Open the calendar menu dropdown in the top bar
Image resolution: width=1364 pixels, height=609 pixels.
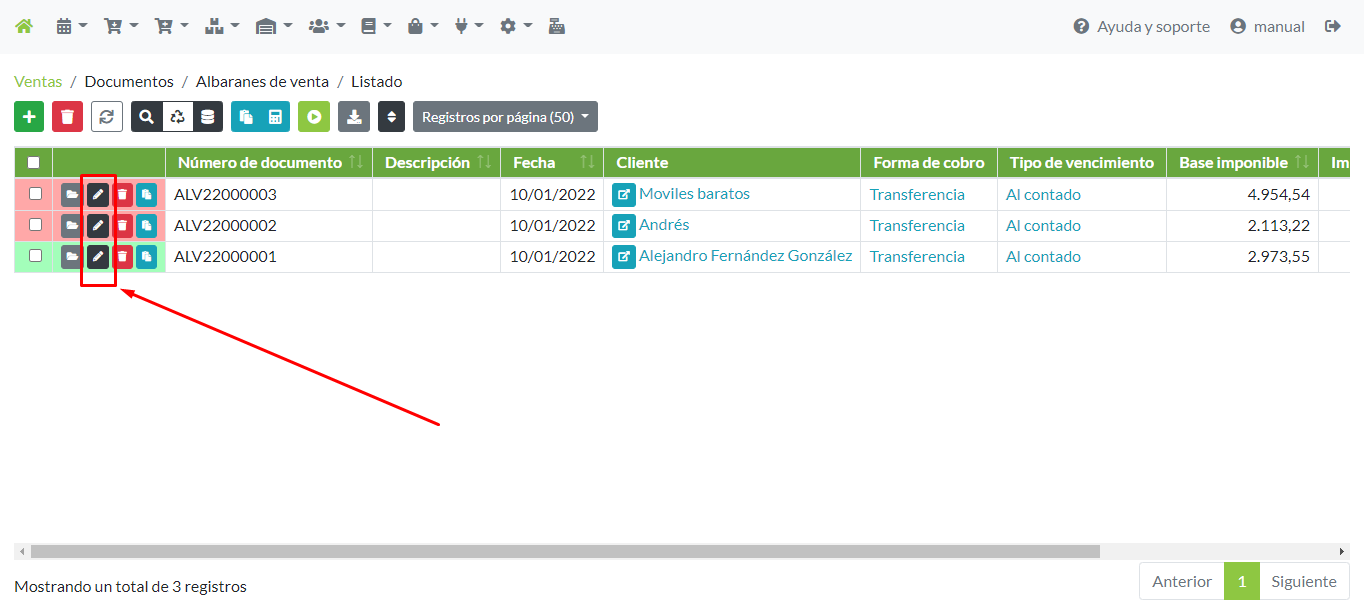click(x=71, y=27)
